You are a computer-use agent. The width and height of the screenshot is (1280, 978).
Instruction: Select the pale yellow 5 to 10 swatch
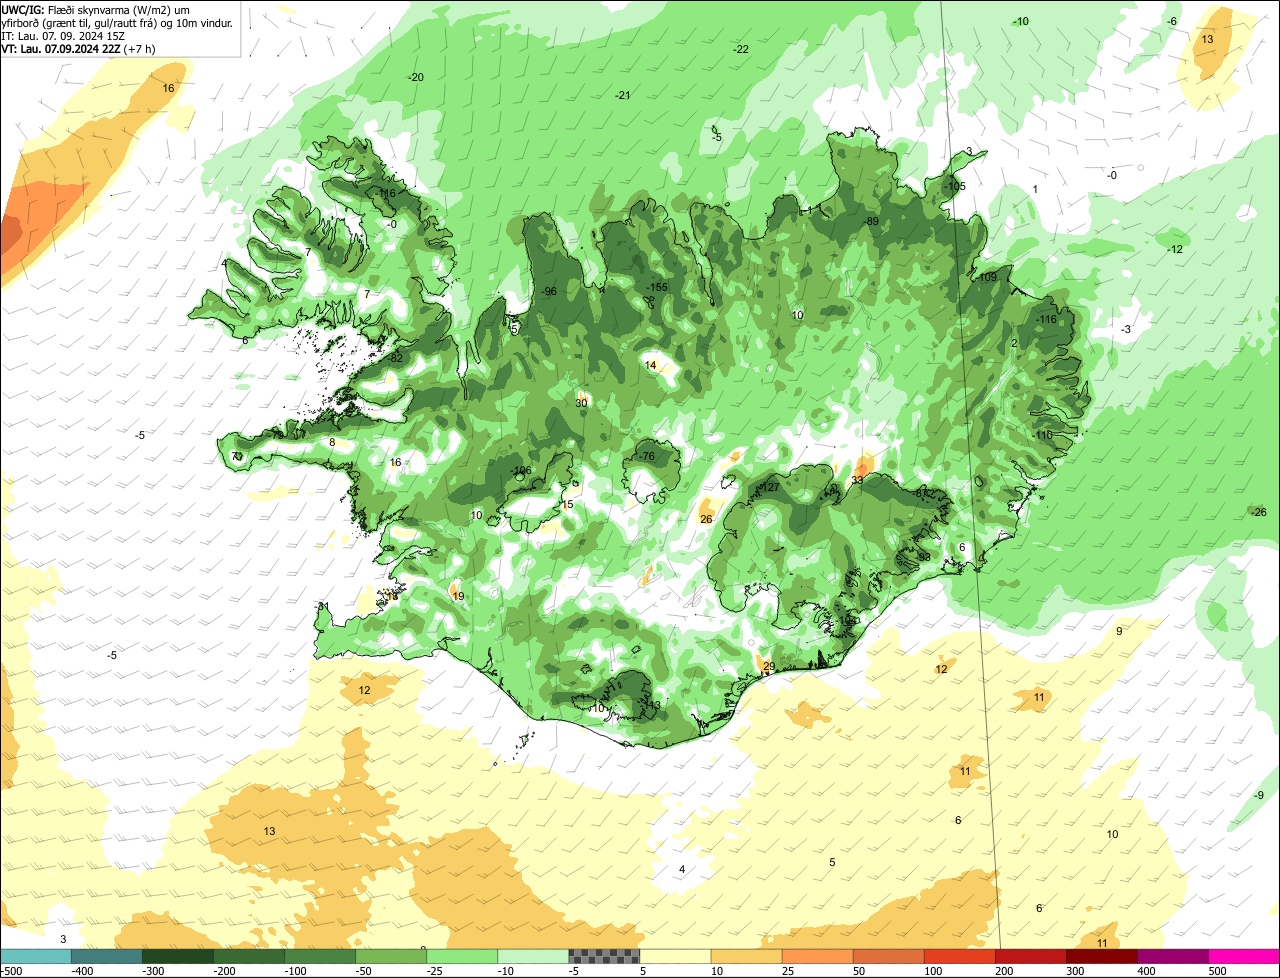[675, 956]
